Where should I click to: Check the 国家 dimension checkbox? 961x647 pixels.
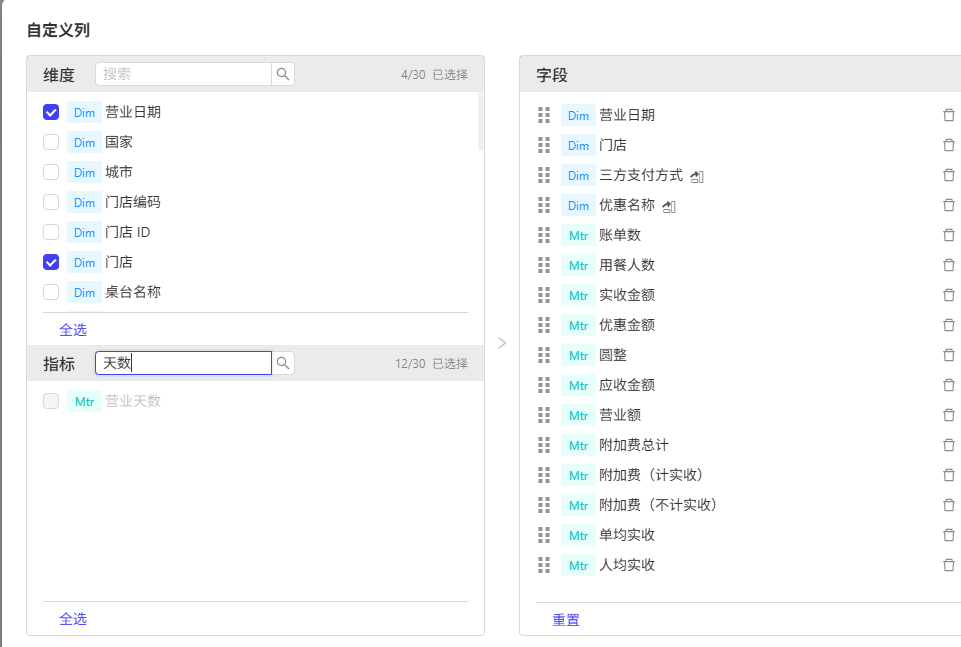(51, 142)
